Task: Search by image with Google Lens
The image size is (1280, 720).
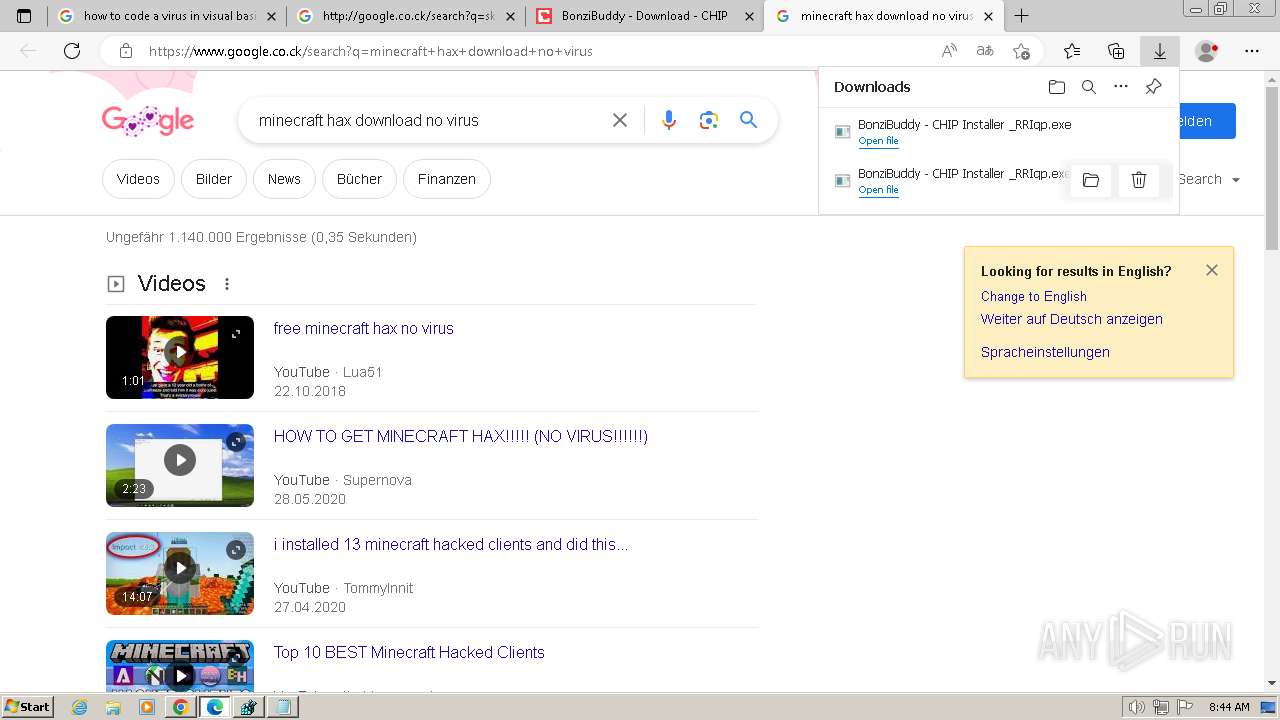Action: point(709,120)
